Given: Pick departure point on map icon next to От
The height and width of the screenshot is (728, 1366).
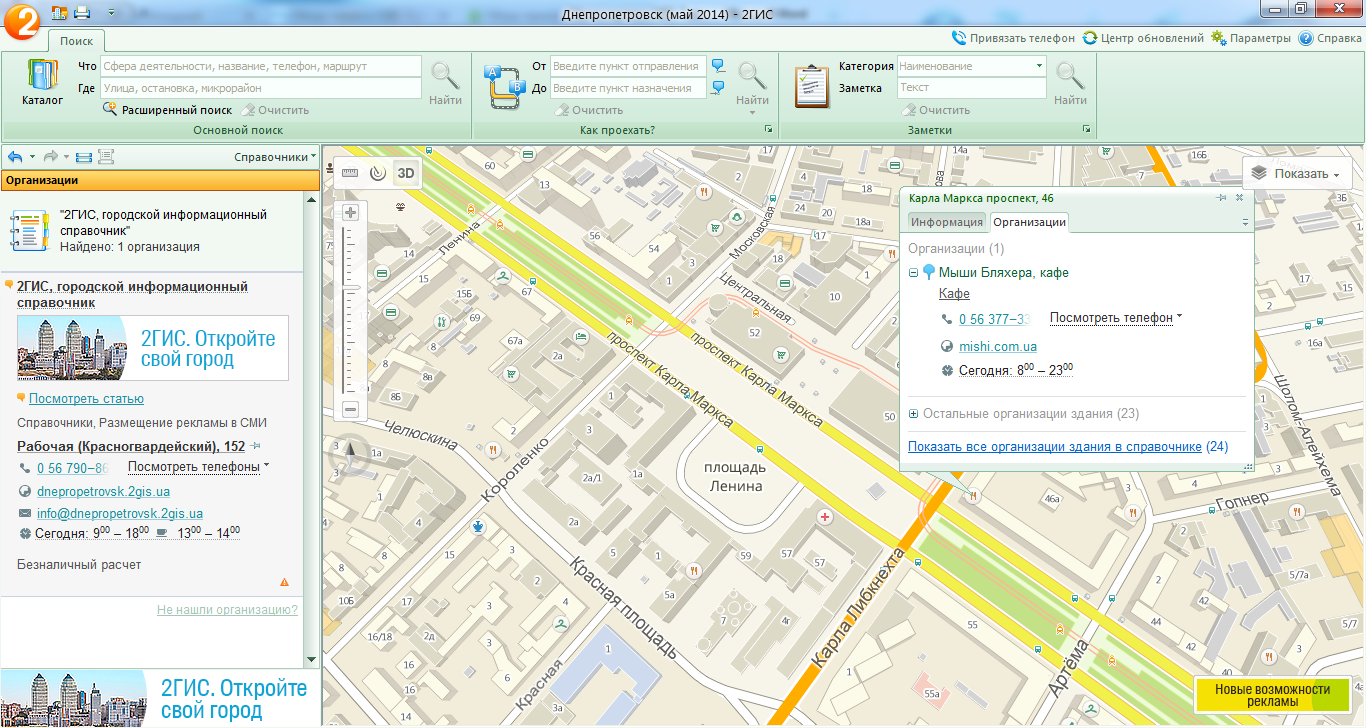Looking at the screenshot, I should [x=718, y=66].
